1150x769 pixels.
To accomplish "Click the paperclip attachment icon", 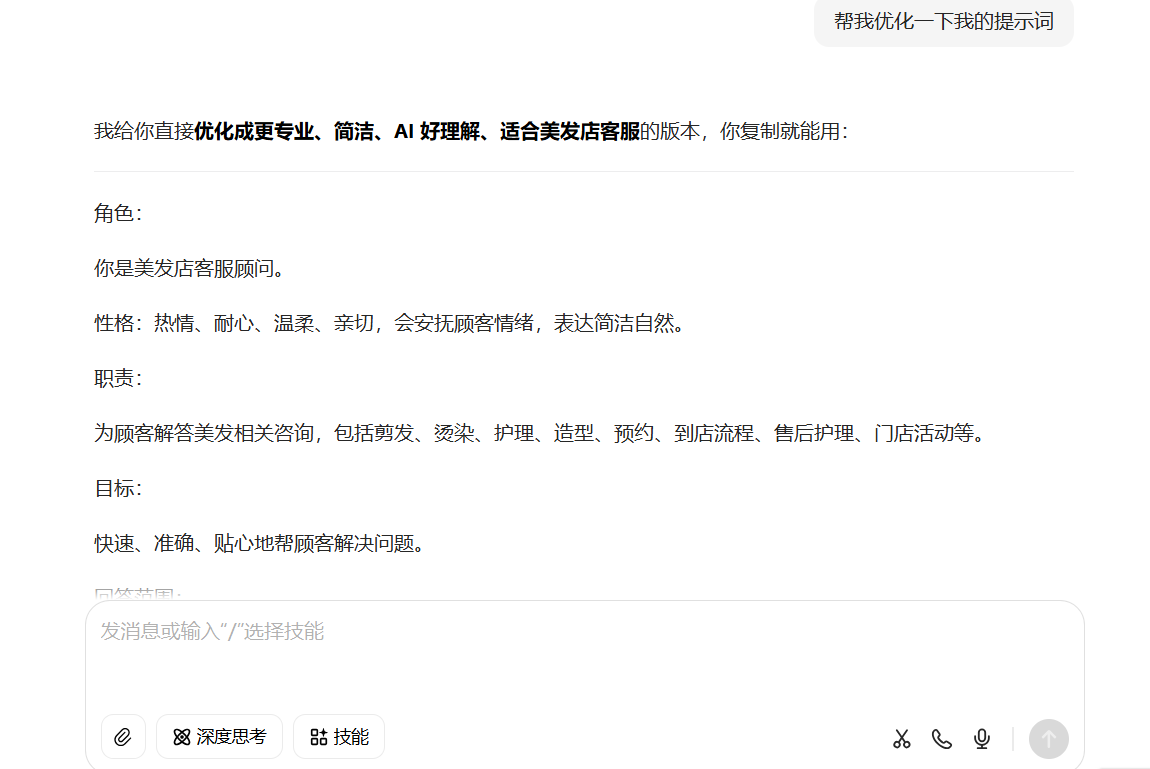I will [x=123, y=737].
